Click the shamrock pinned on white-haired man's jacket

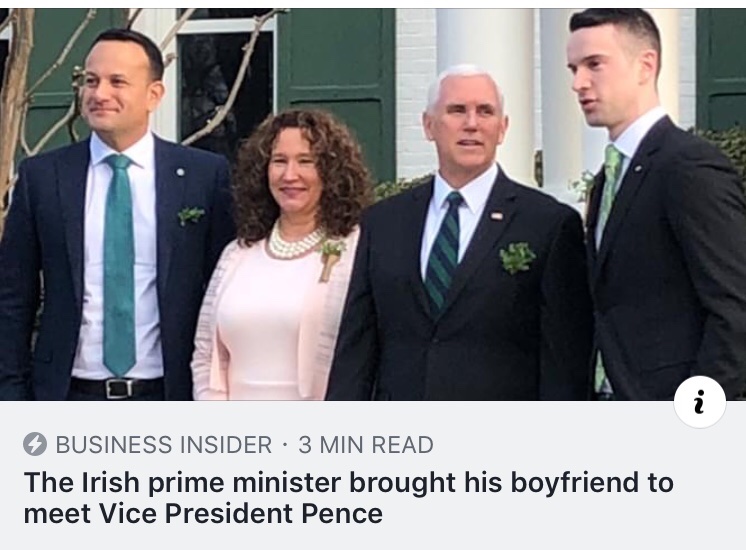[x=517, y=257]
